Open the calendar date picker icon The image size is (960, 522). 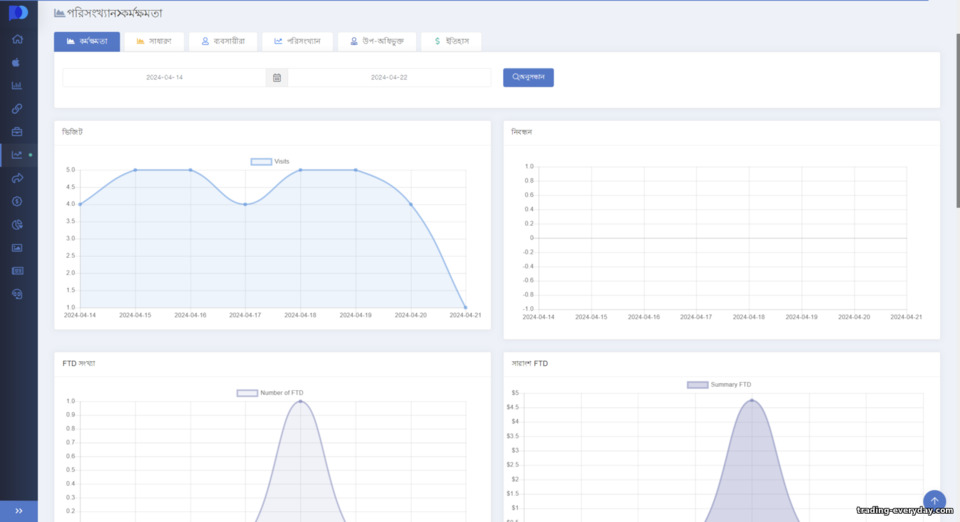pos(277,78)
